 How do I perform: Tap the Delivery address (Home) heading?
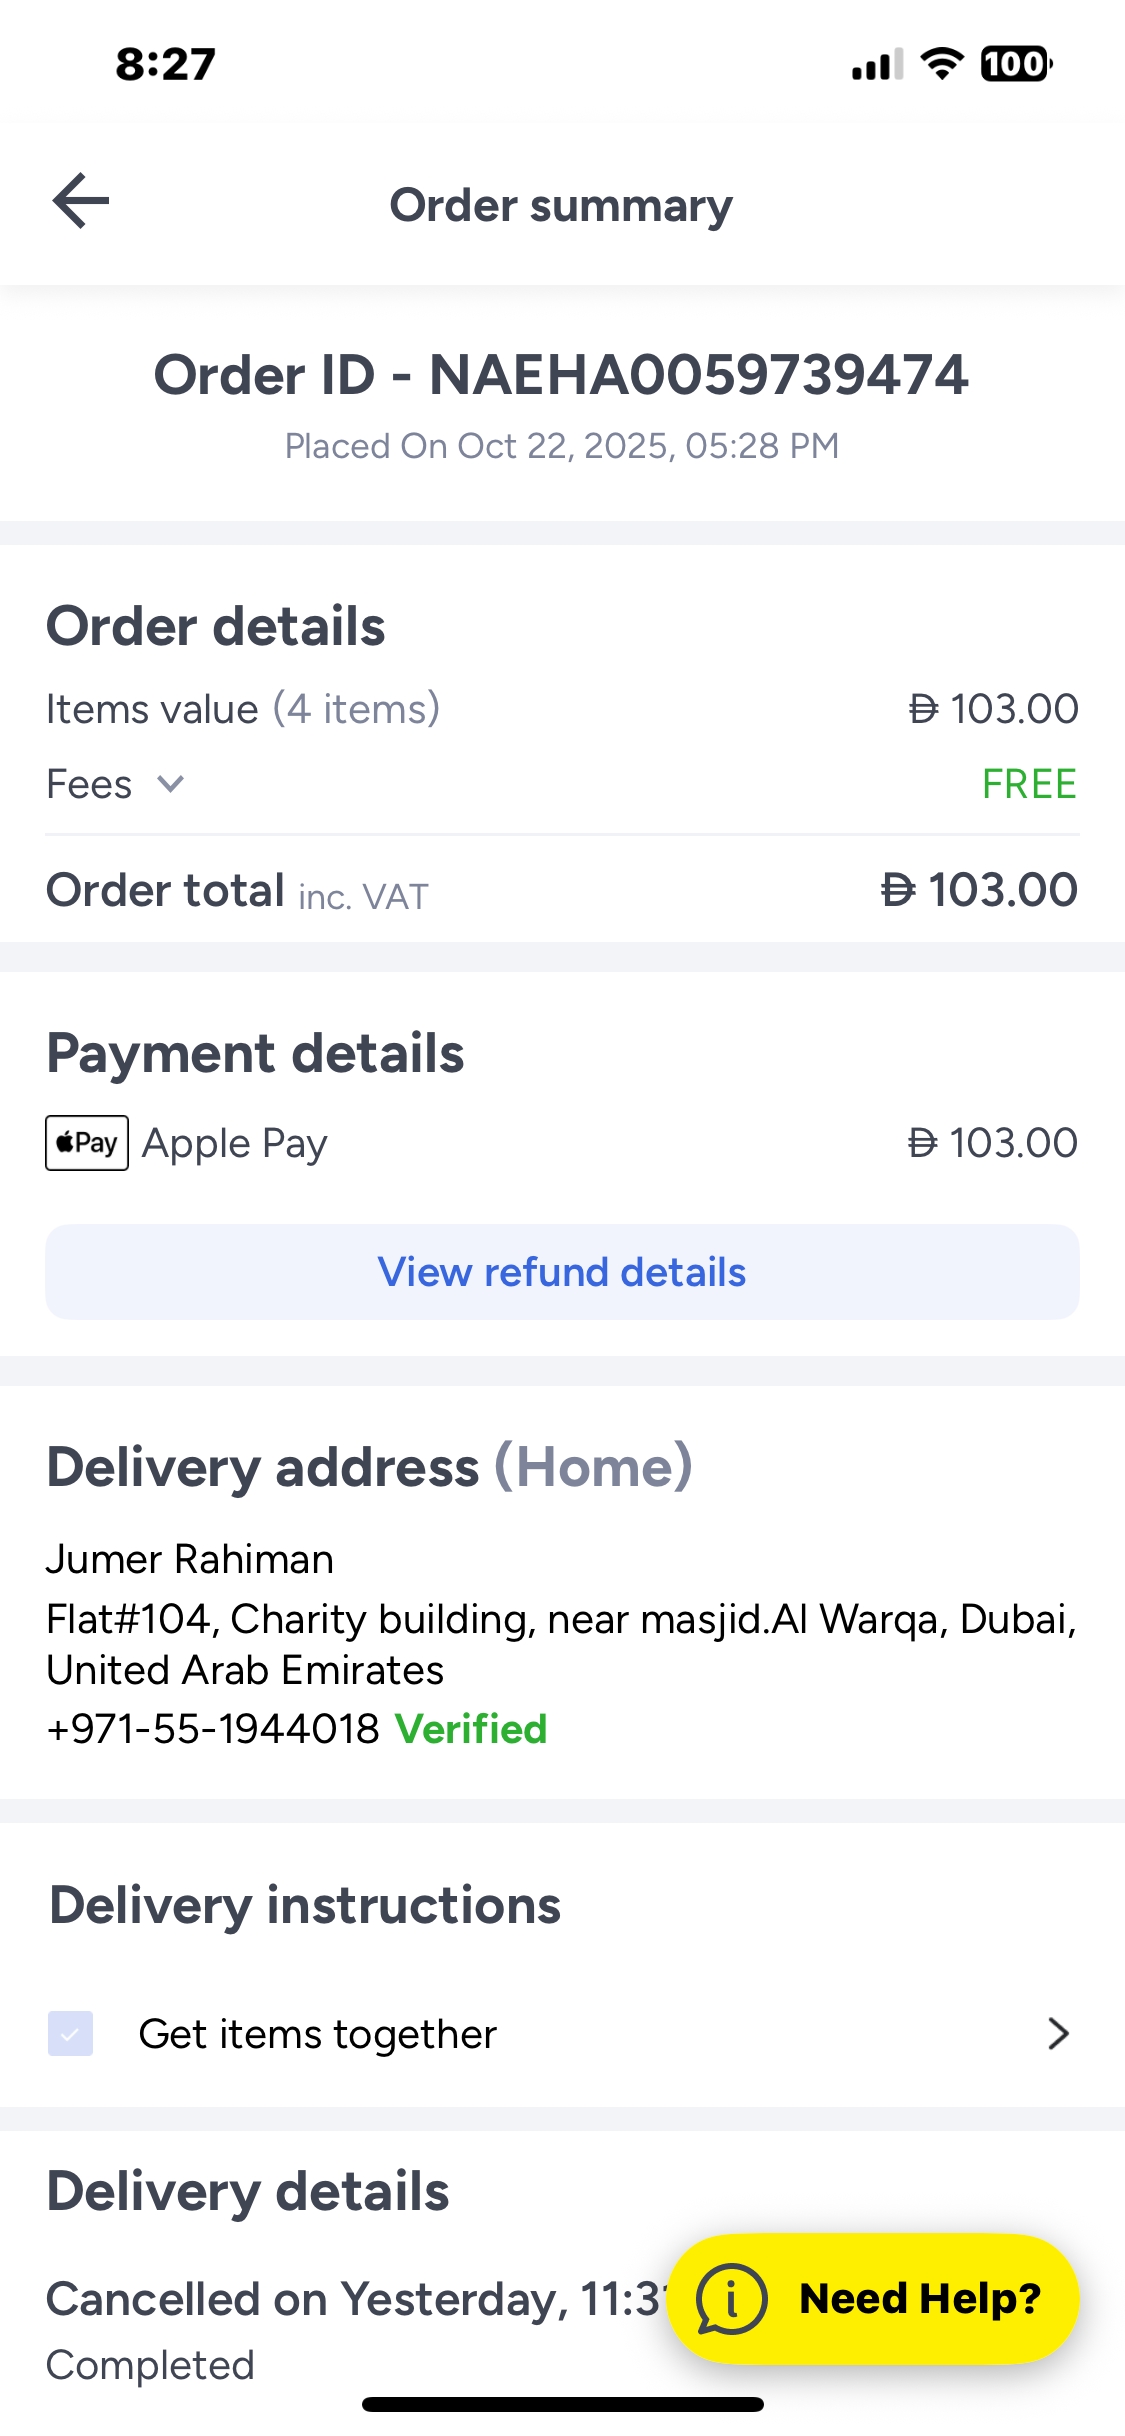coord(369,1467)
